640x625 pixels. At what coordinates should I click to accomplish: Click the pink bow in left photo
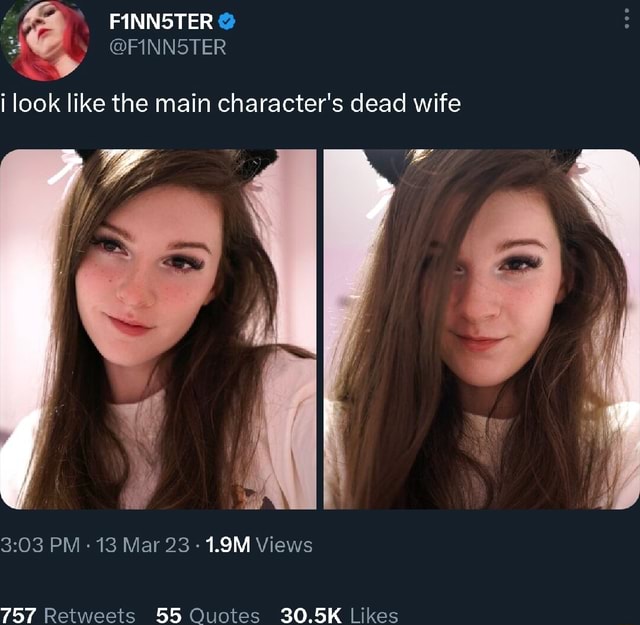click(x=67, y=169)
